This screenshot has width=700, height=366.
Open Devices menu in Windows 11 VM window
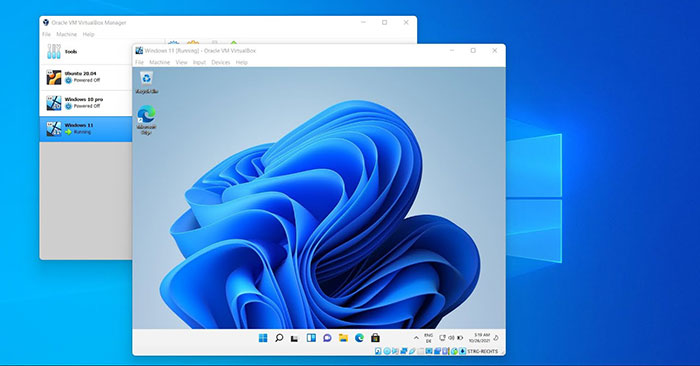(x=221, y=62)
